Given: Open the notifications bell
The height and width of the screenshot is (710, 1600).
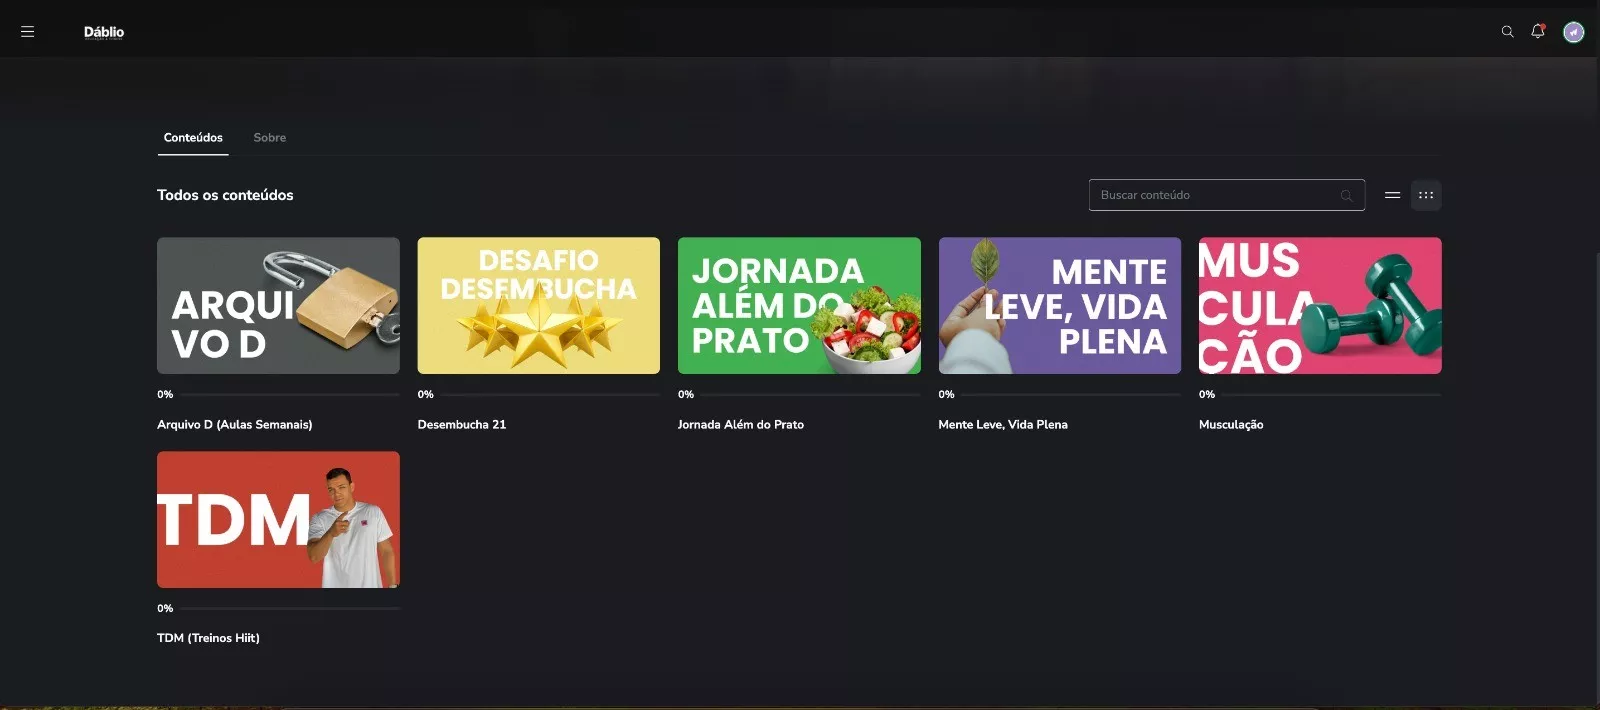Looking at the screenshot, I should [1538, 32].
